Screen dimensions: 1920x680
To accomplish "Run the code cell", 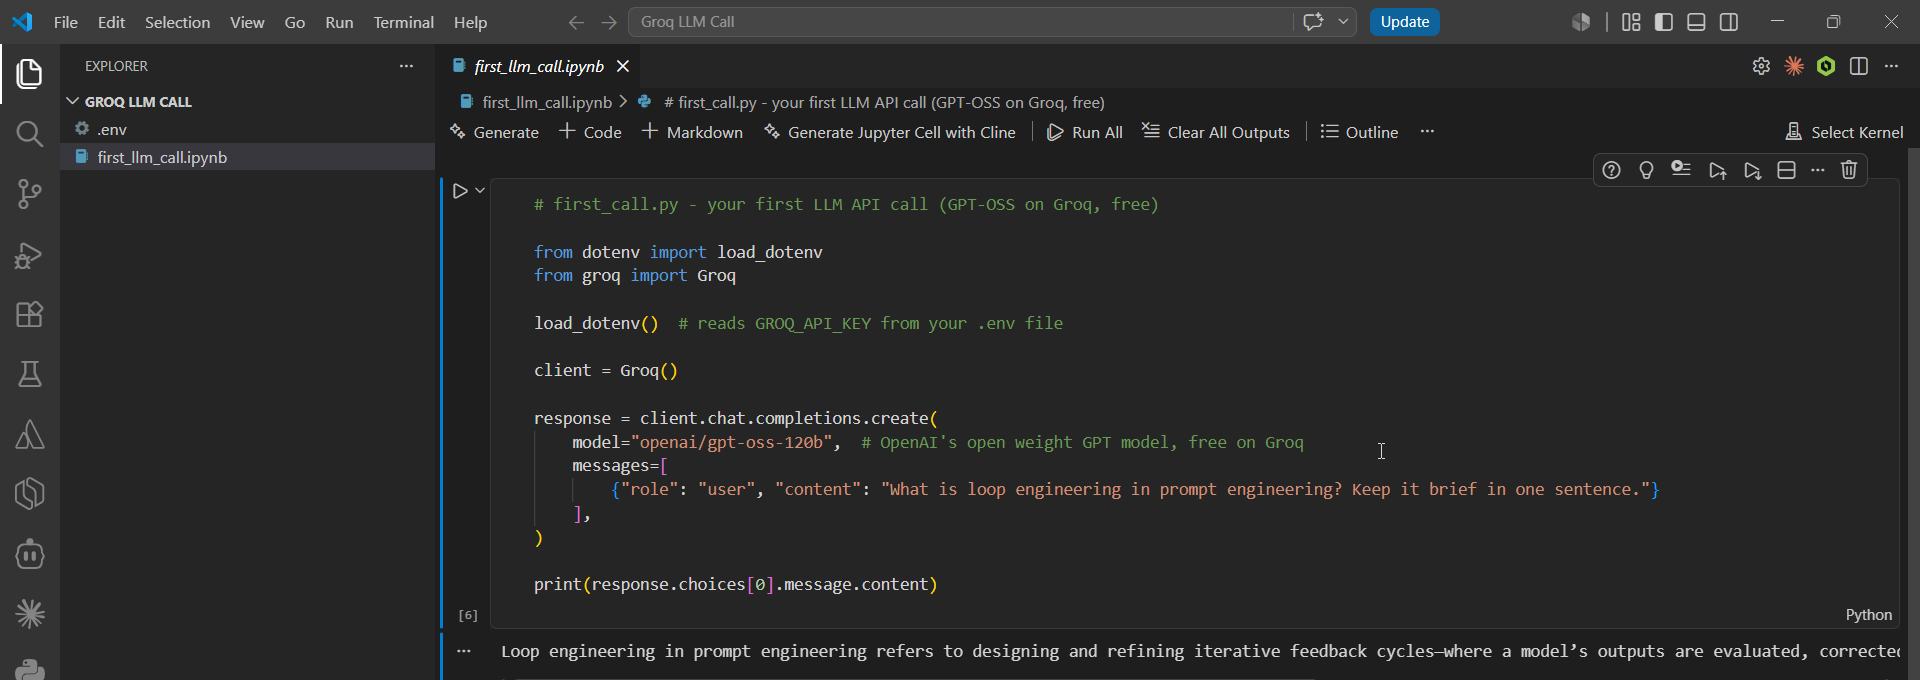I will coord(460,191).
